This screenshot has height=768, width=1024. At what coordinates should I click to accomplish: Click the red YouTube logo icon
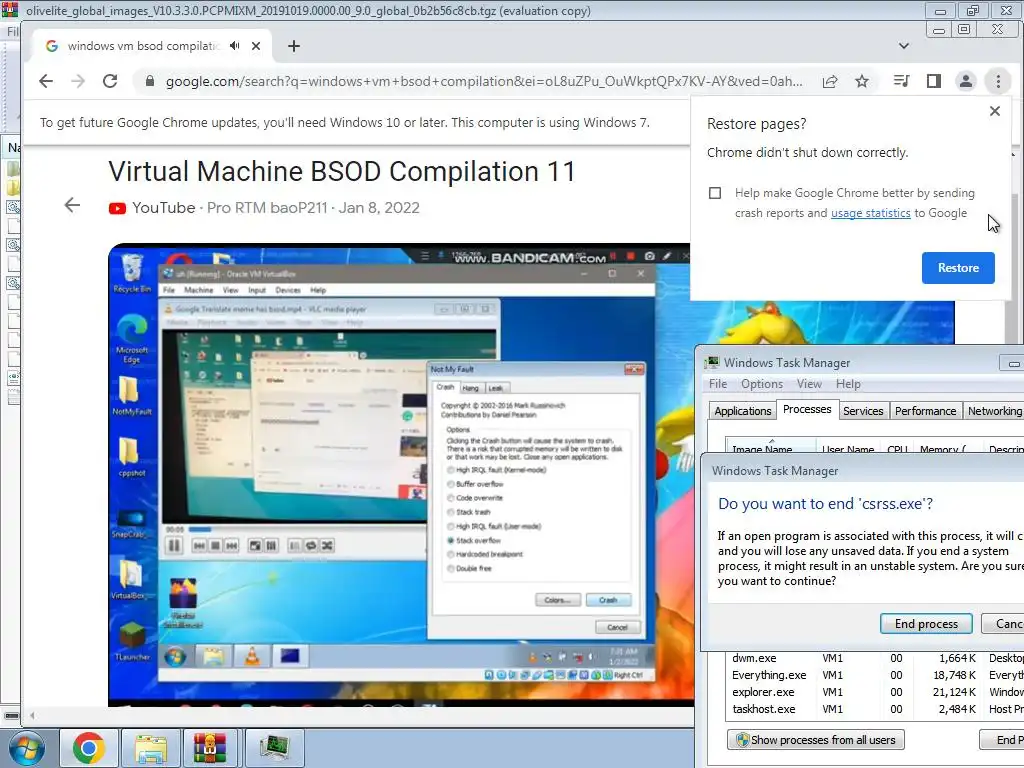tap(118, 208)
